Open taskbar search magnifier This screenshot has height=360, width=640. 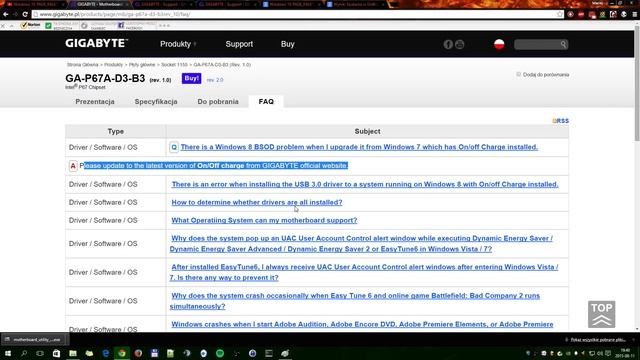24,353
